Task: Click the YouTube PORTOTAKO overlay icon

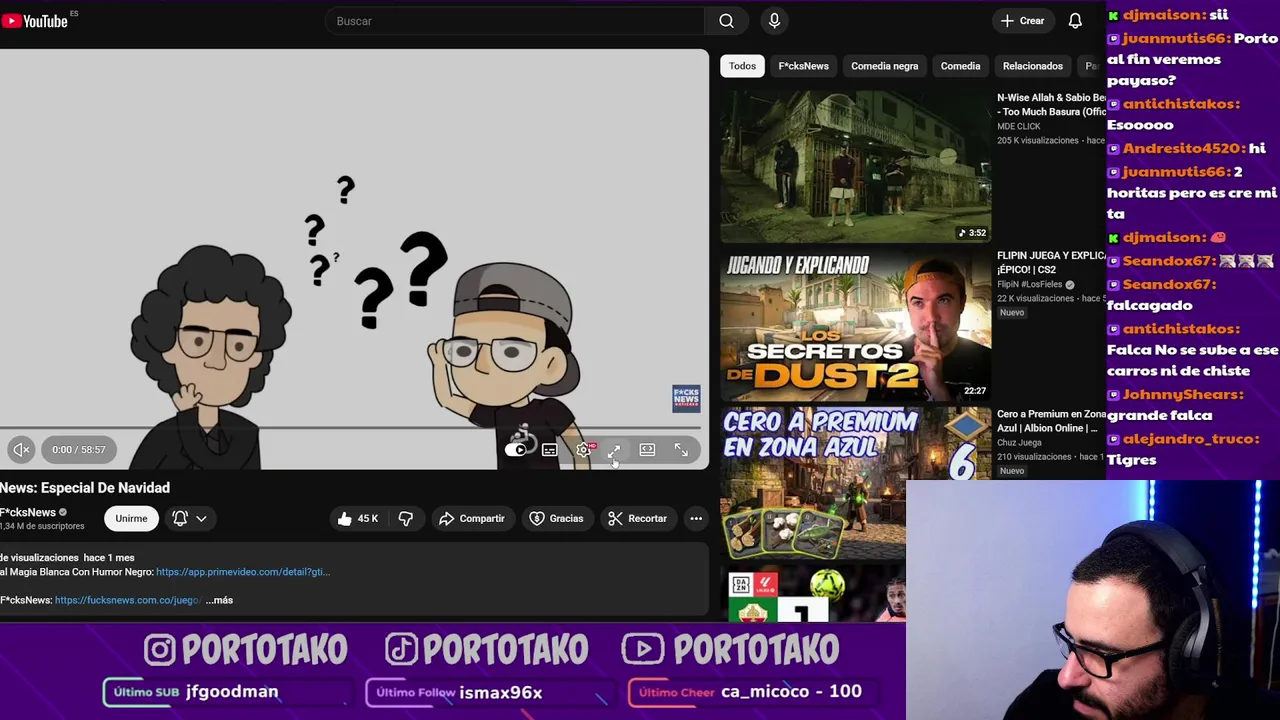Action: 642,650
